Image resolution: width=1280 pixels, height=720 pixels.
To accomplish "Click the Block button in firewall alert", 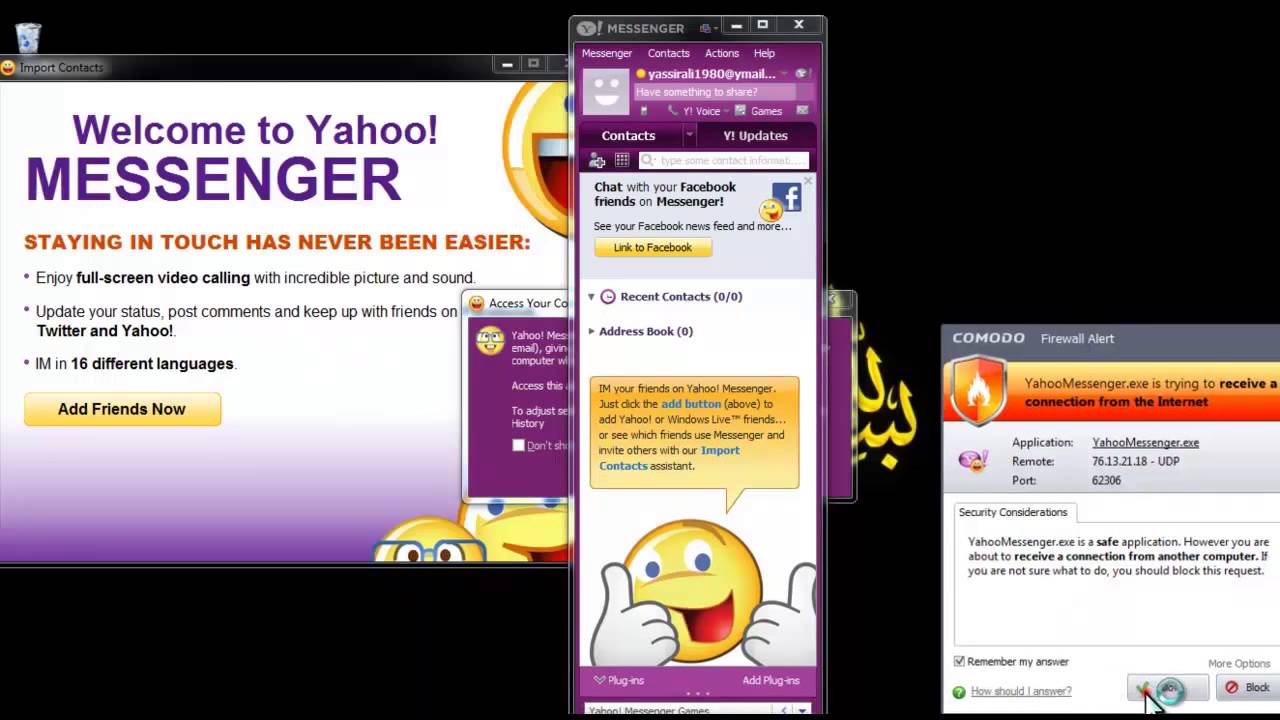I will (x=1247, y=687).
